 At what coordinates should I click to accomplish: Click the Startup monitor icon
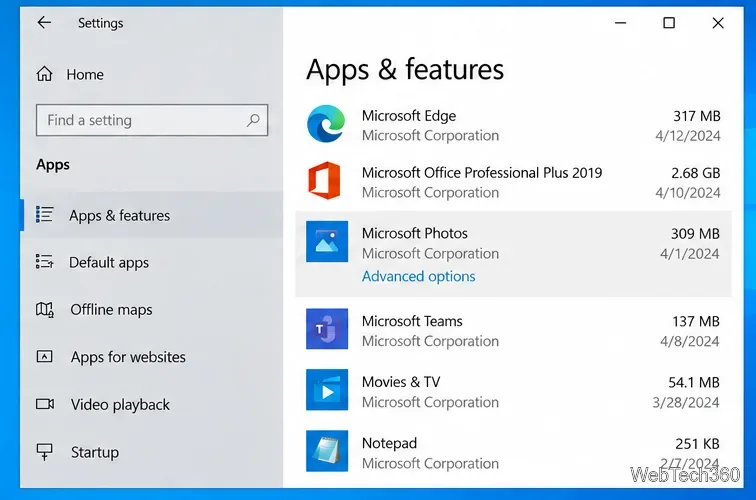pos(44,452)
